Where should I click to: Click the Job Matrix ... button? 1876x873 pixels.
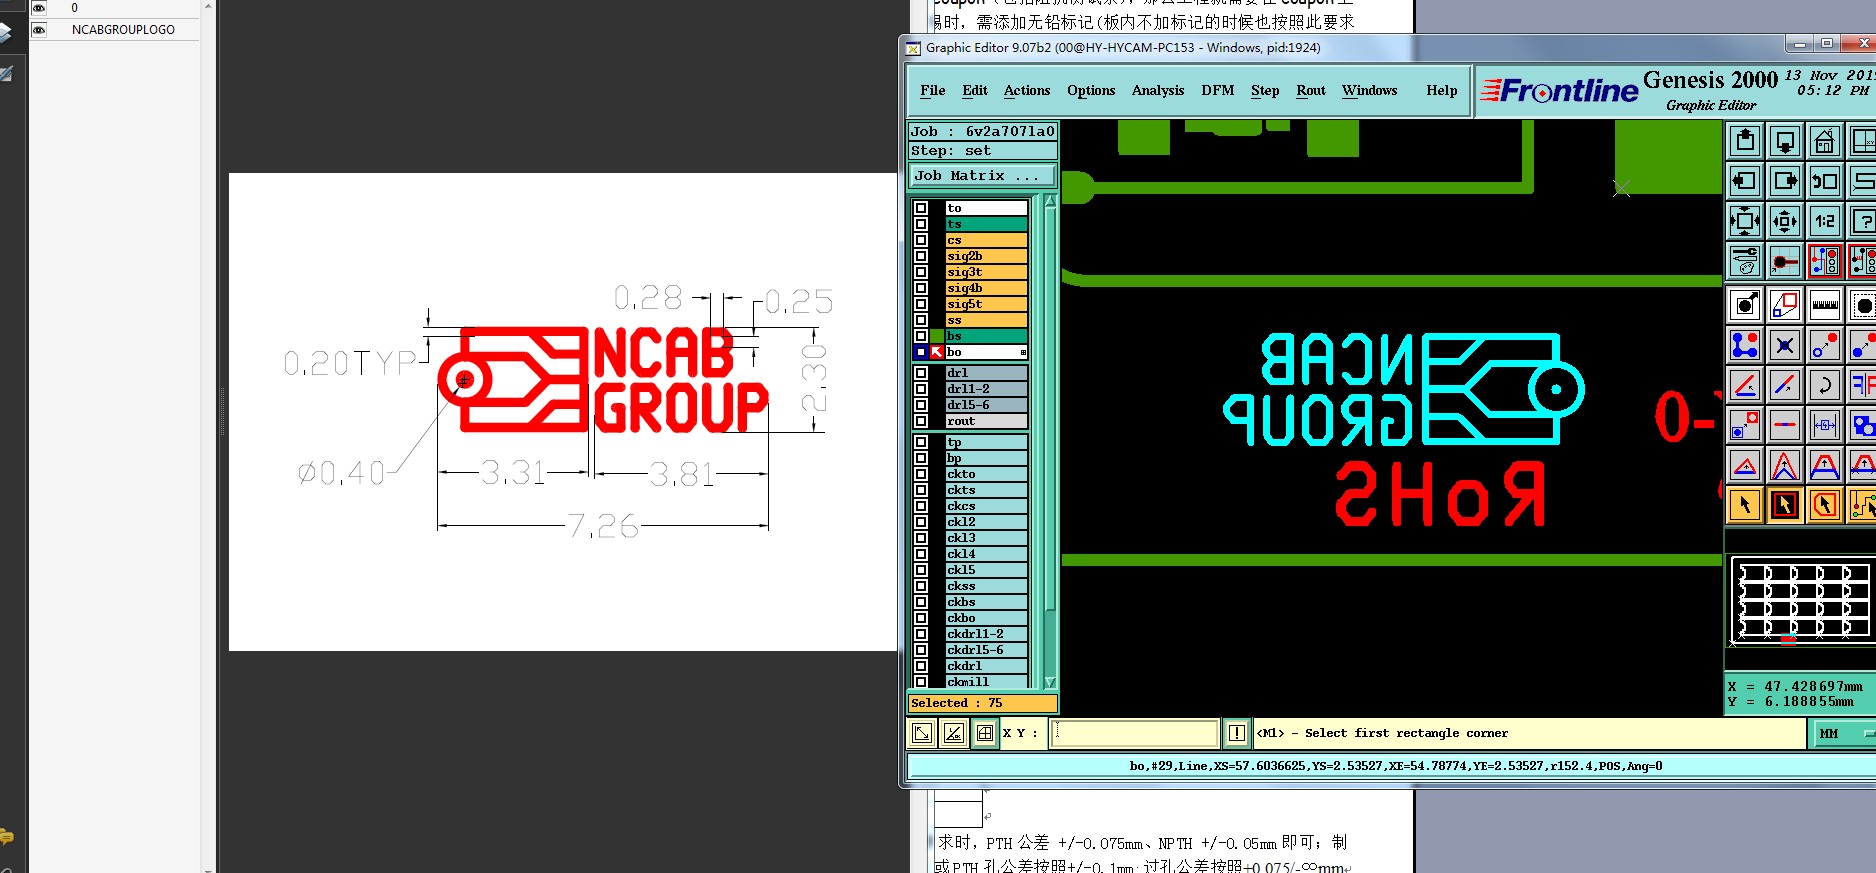pos(982,176)
